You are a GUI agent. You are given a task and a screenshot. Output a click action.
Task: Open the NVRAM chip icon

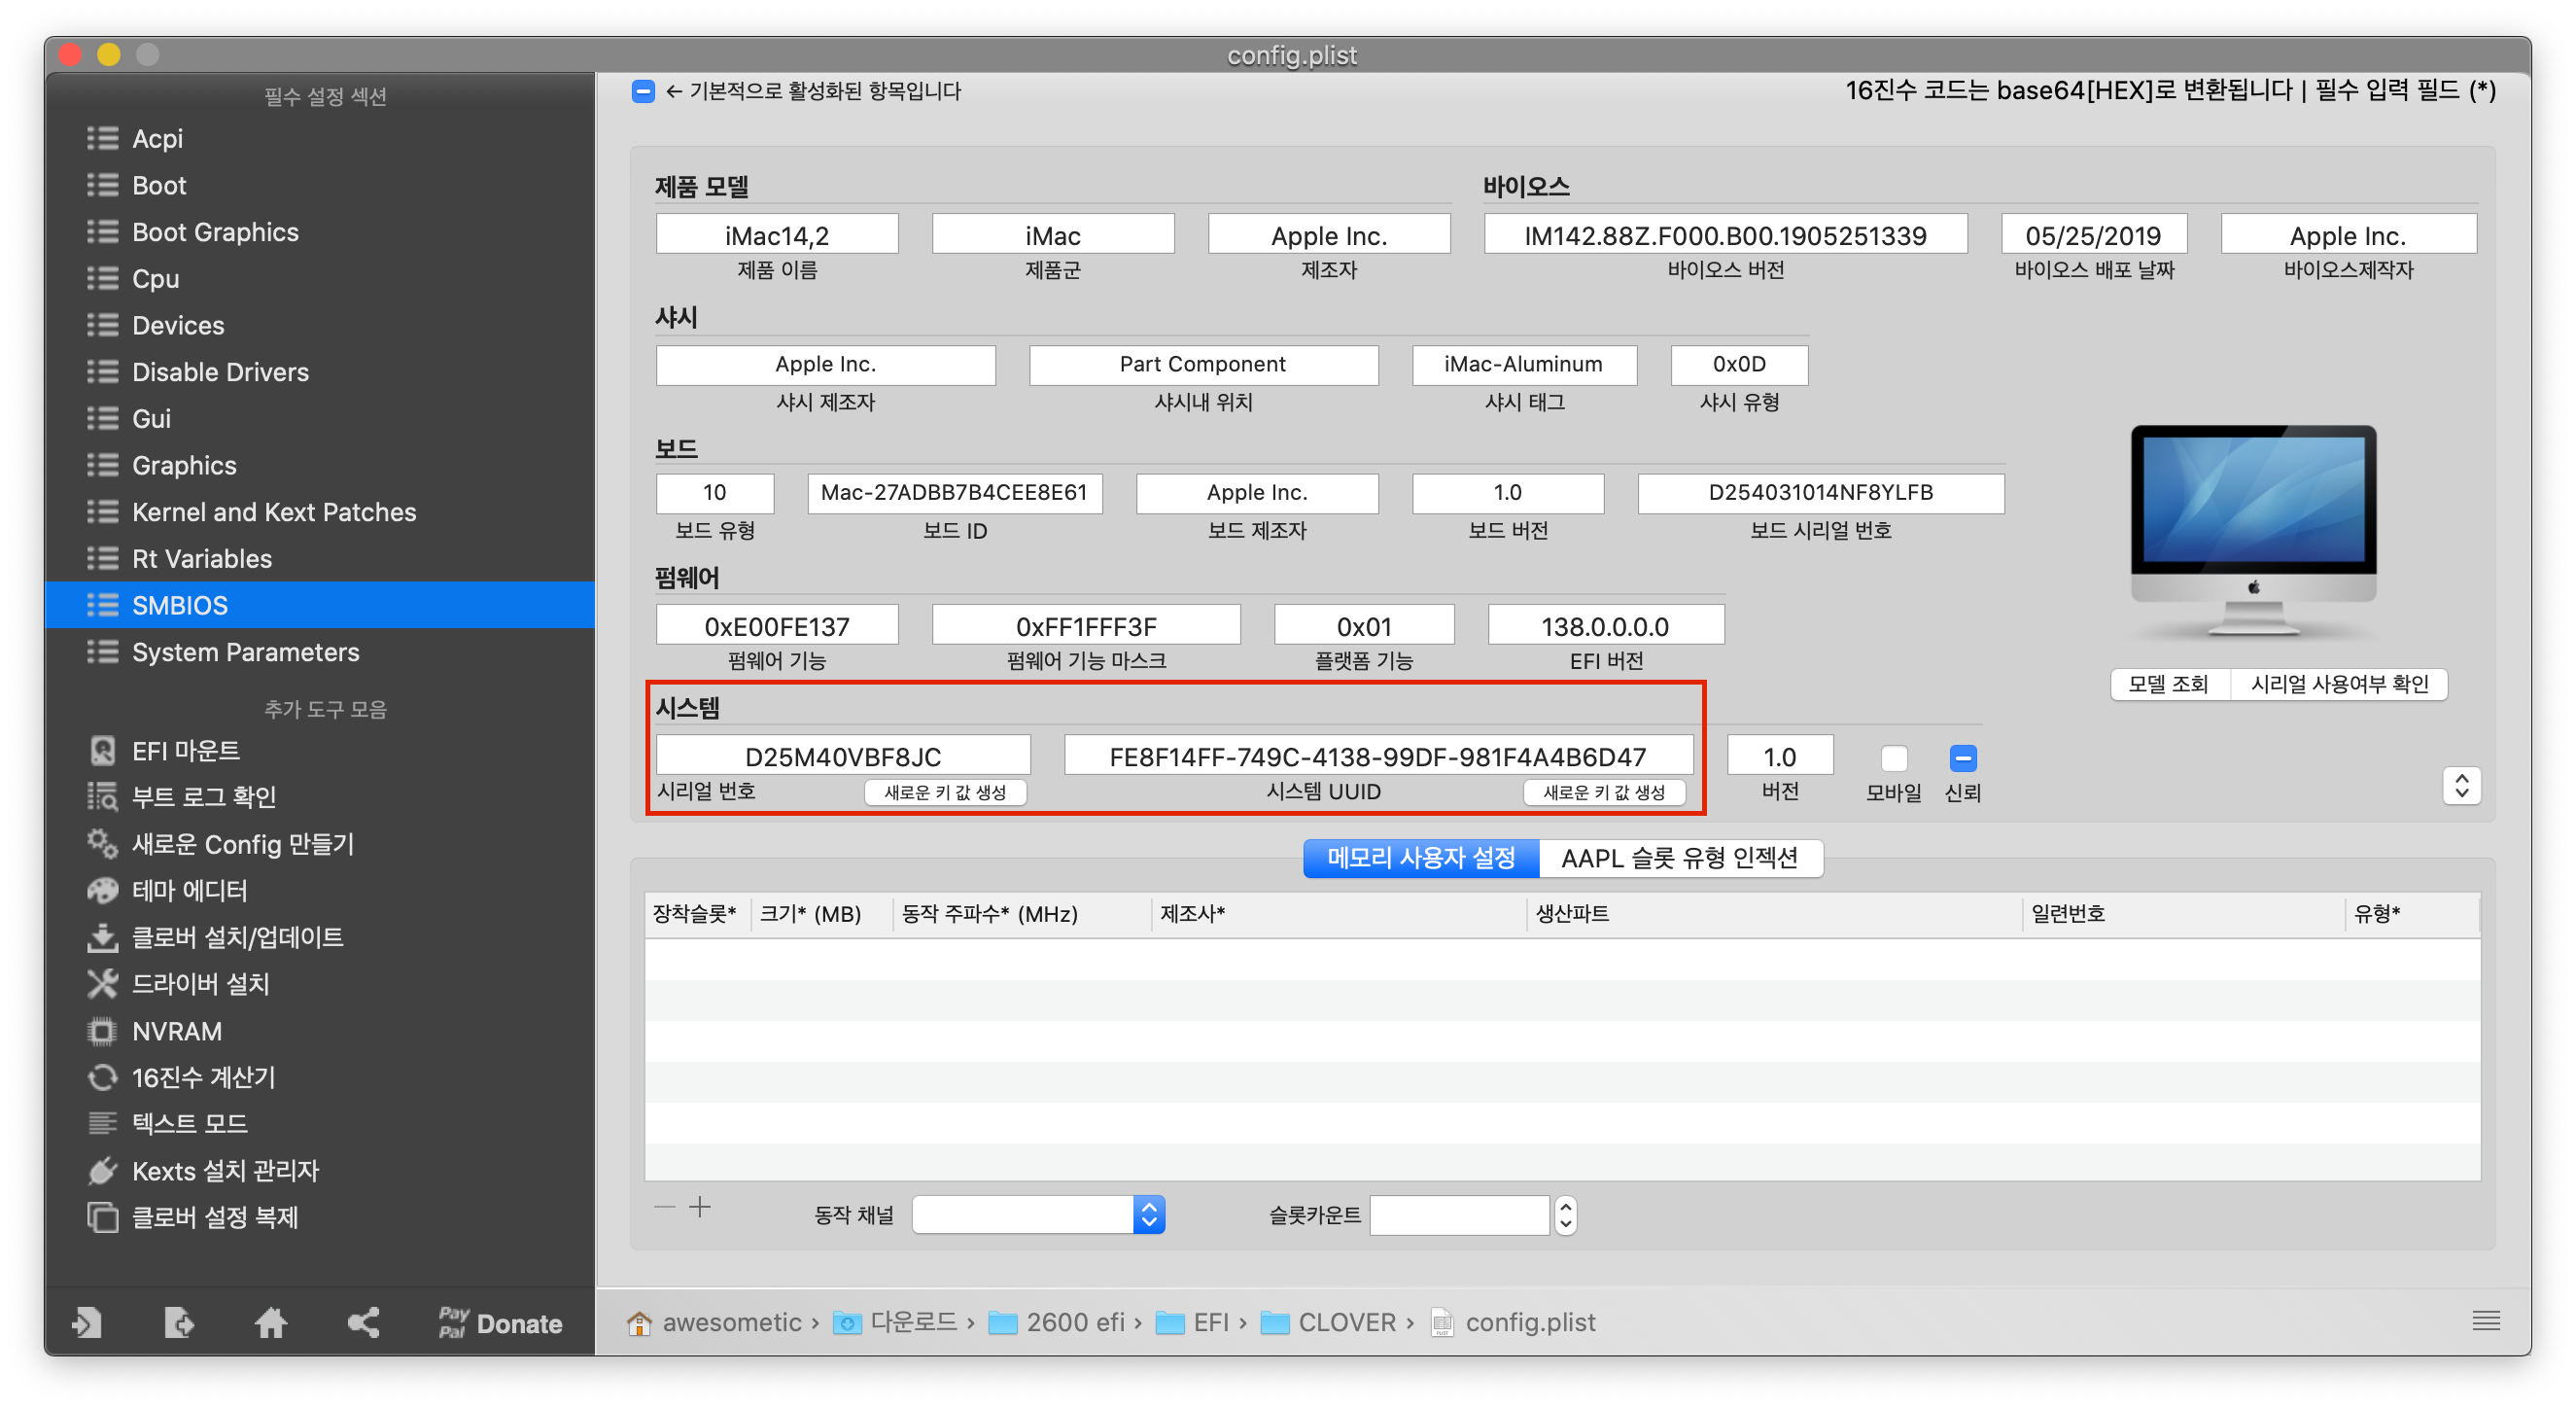pyautogui.click(x=102, y=1031)
